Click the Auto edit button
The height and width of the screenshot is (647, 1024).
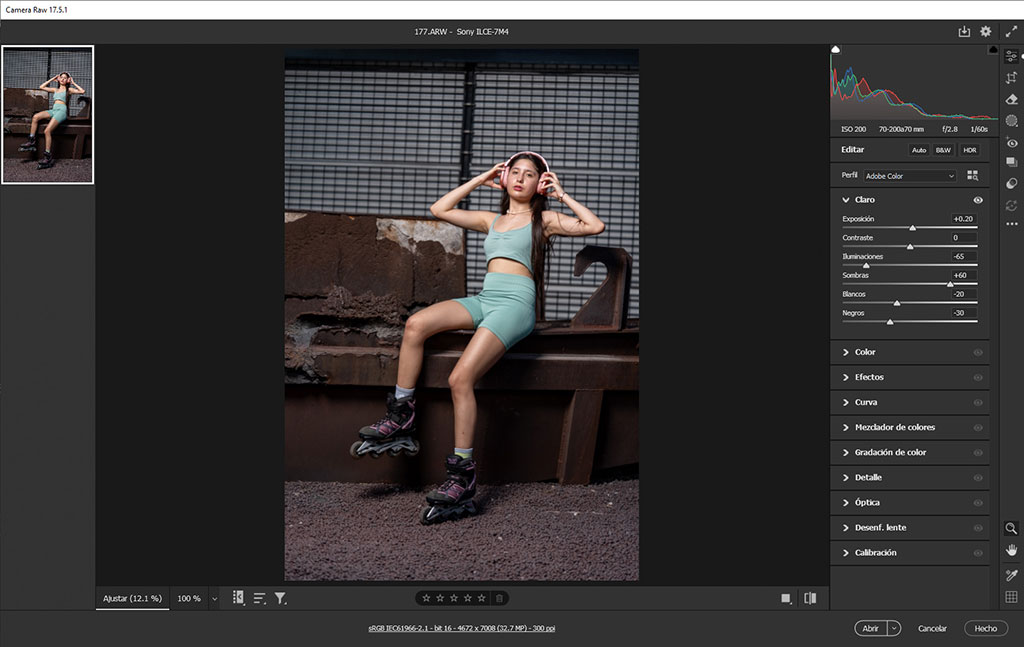point(918,150)
